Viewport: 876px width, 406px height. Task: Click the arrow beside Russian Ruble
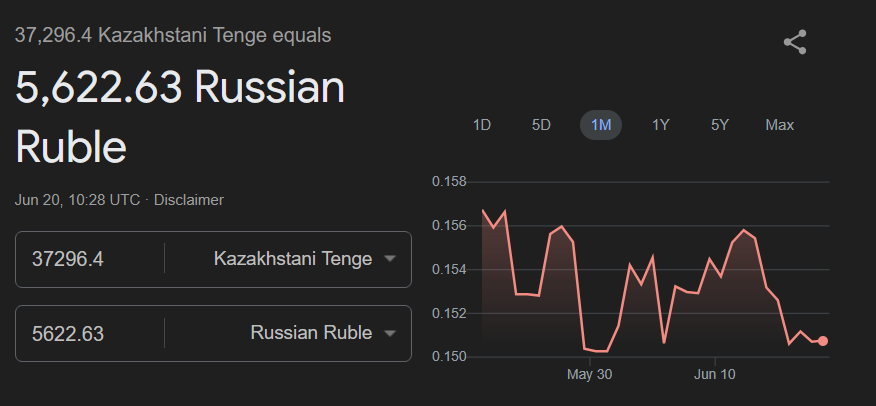pos(390,334)
